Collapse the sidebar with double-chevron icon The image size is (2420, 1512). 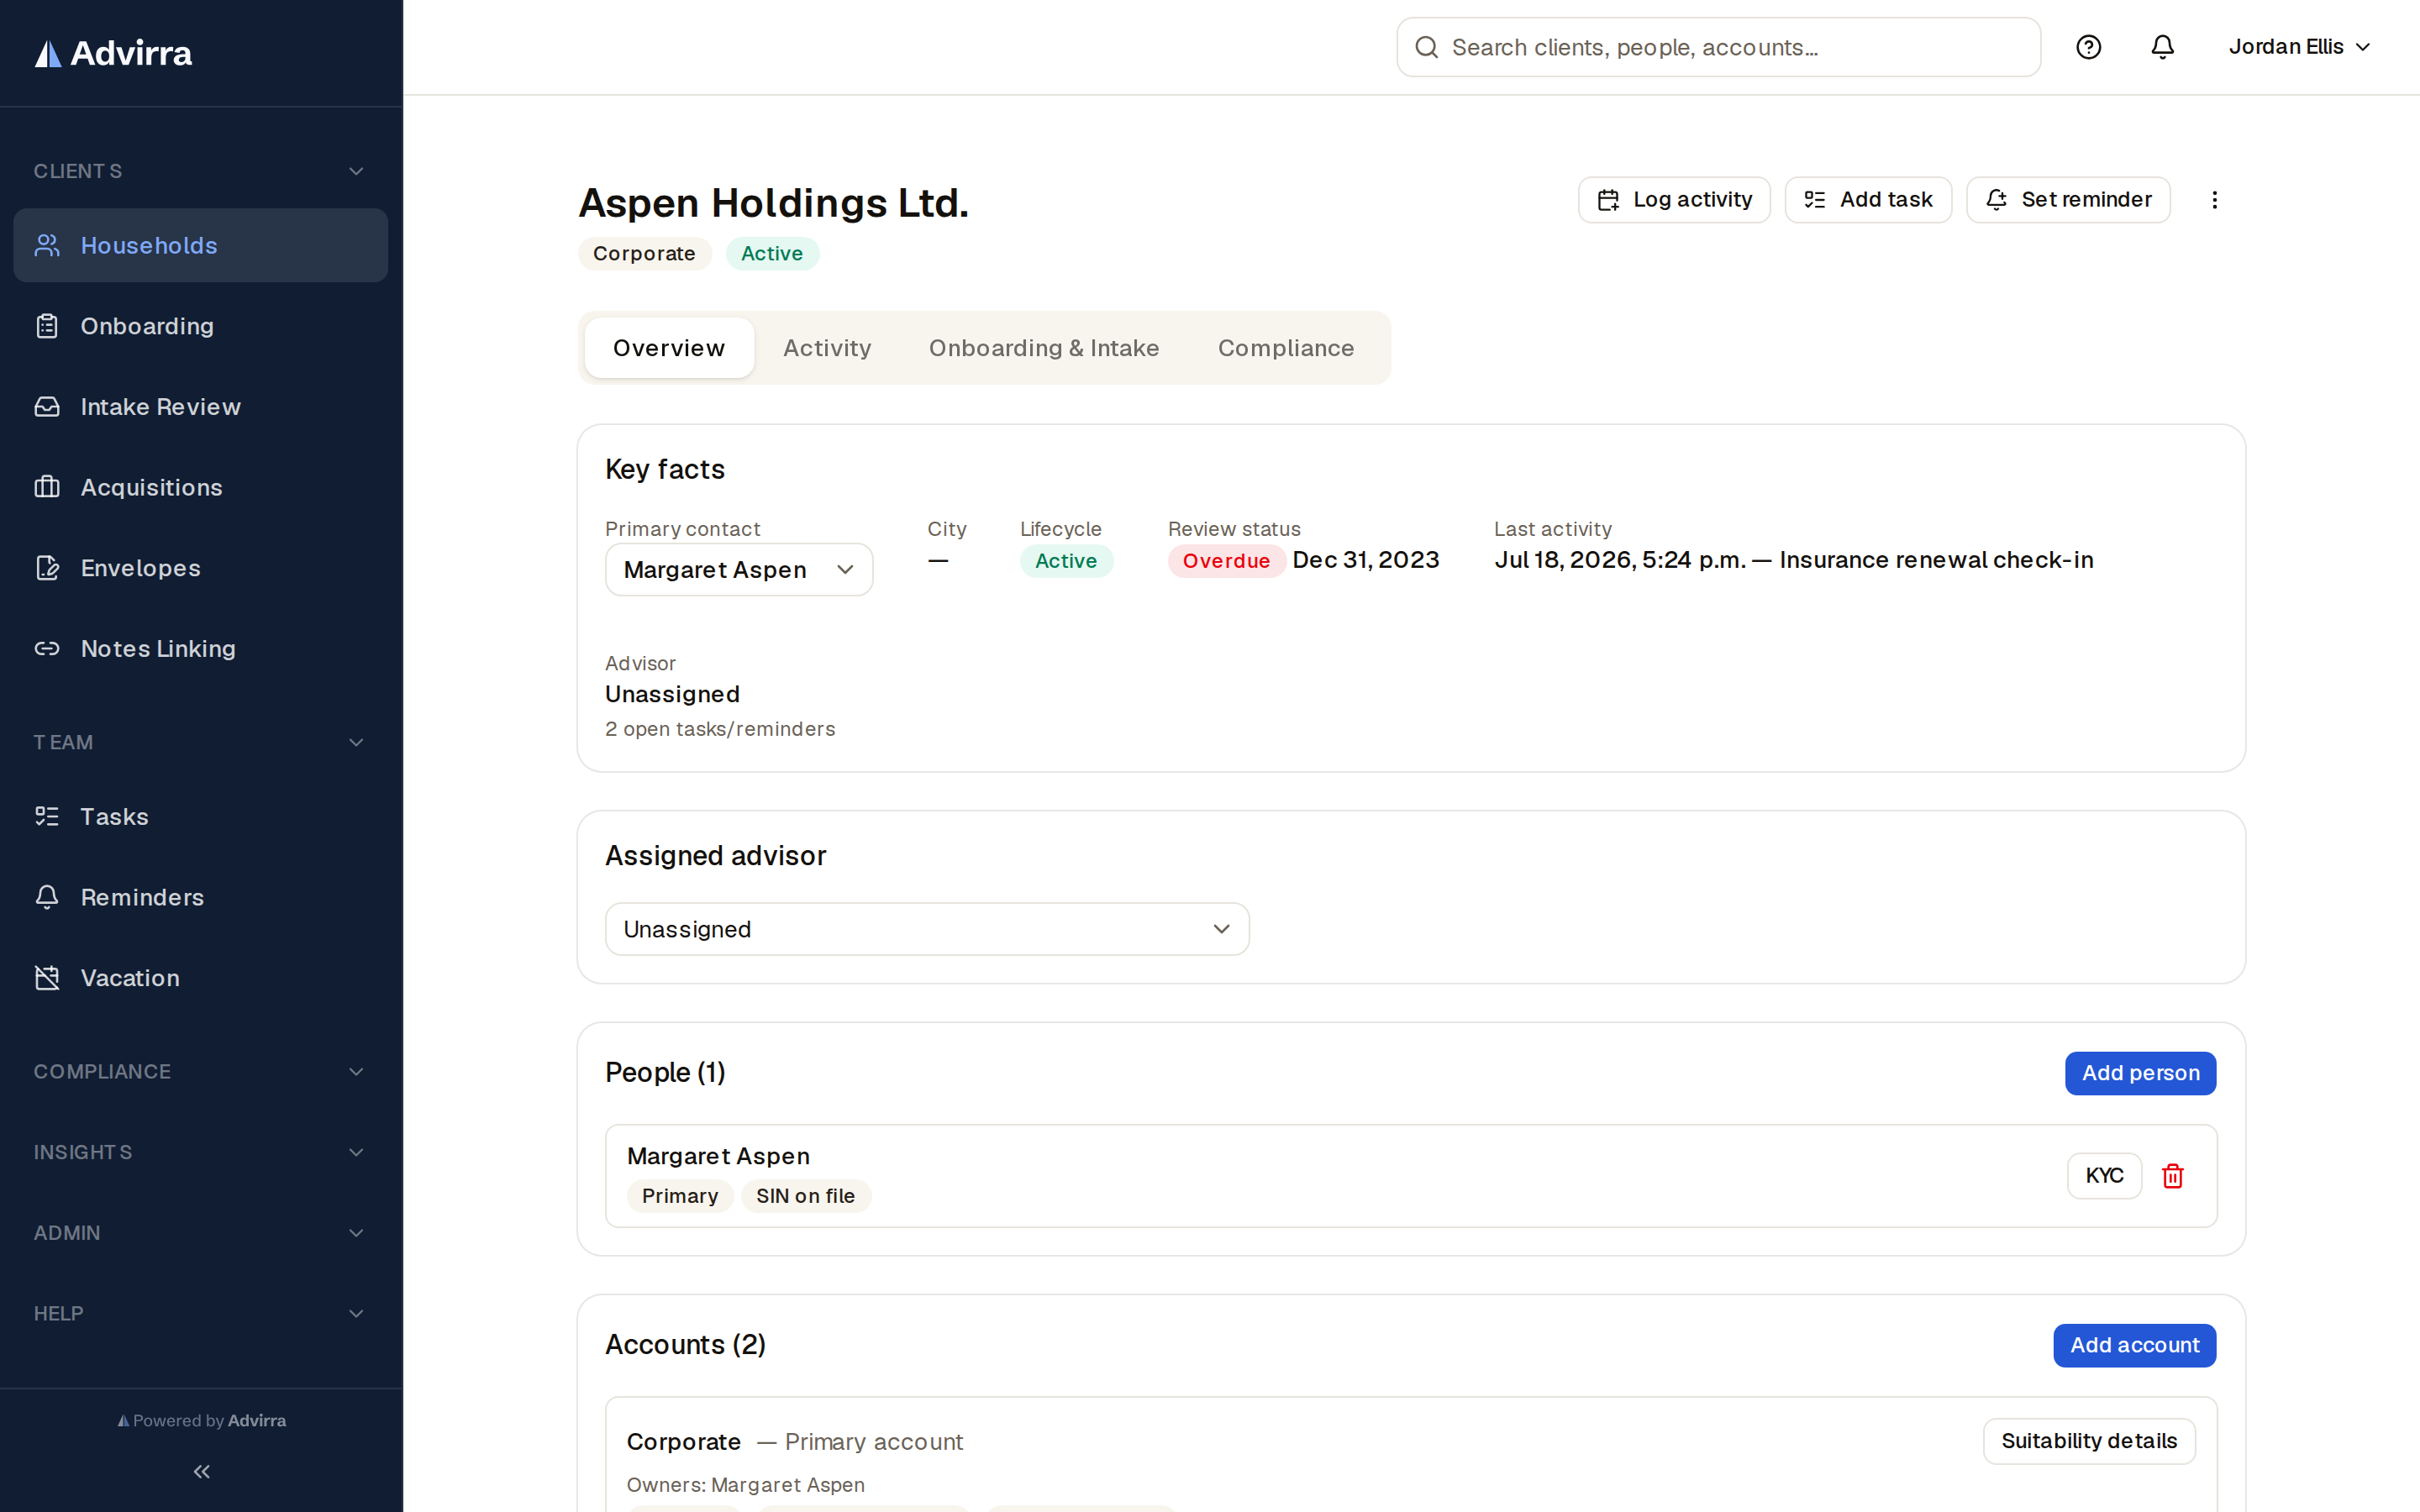[202, 1472]
